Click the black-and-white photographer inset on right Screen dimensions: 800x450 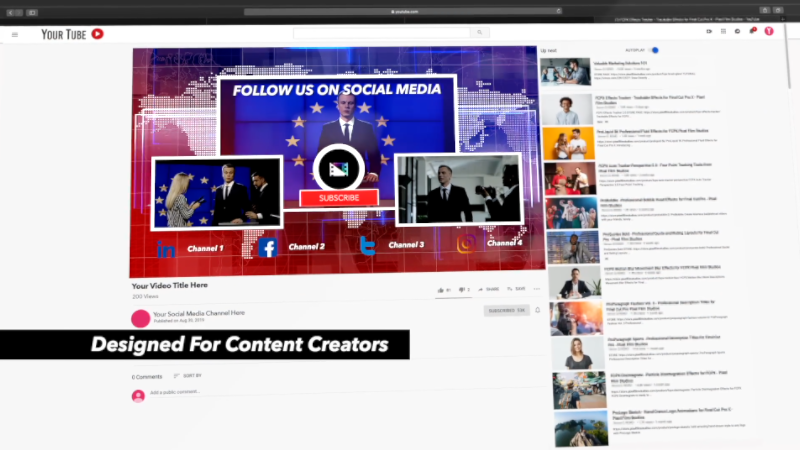[459, 189]
